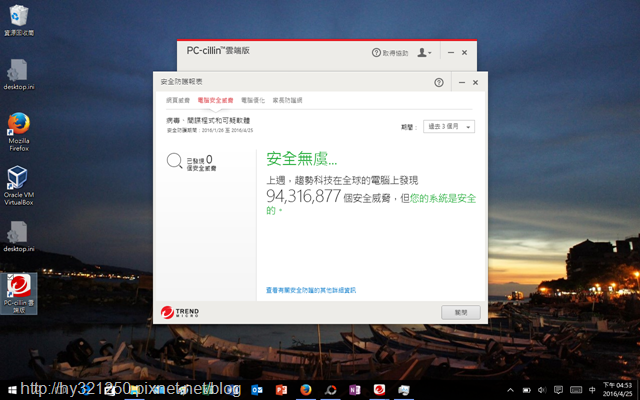Viewport: 640px width, 400px height.
Task: Click the help question mark icon in the 安全防護報表 window
Action: click(x=439, y=82)
